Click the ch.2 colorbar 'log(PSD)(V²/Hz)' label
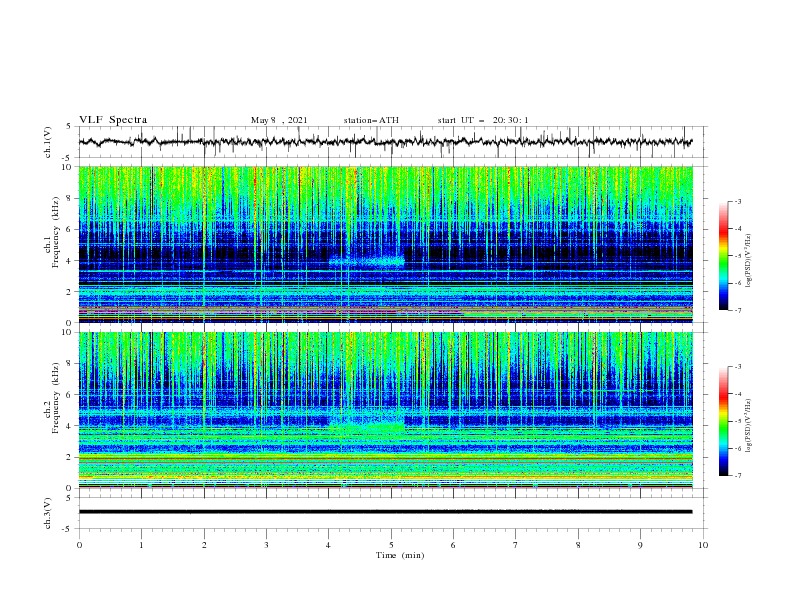The height and width of the screenshot is (612, 792). [749, 426]
